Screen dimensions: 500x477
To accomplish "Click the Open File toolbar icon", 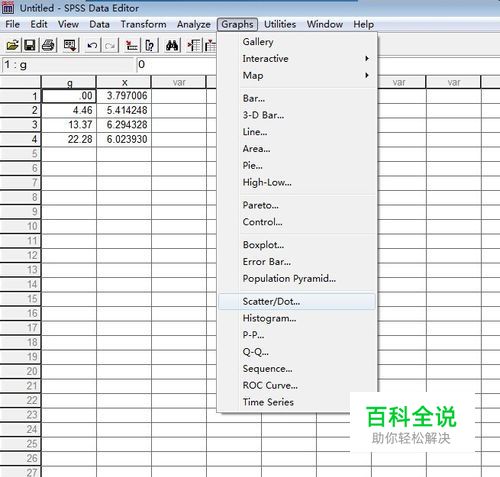I will [12, 45].
